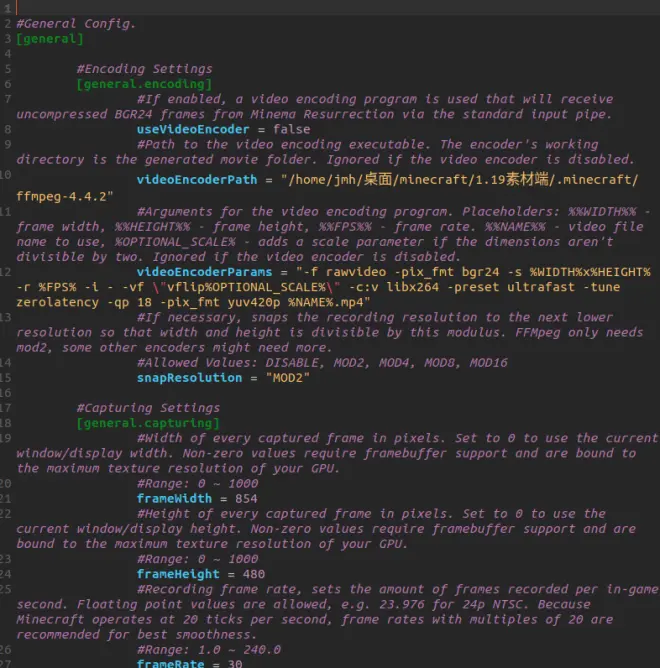
Task: Click the '#Path to the video encoding executable' comment
Action: point(281,144)
